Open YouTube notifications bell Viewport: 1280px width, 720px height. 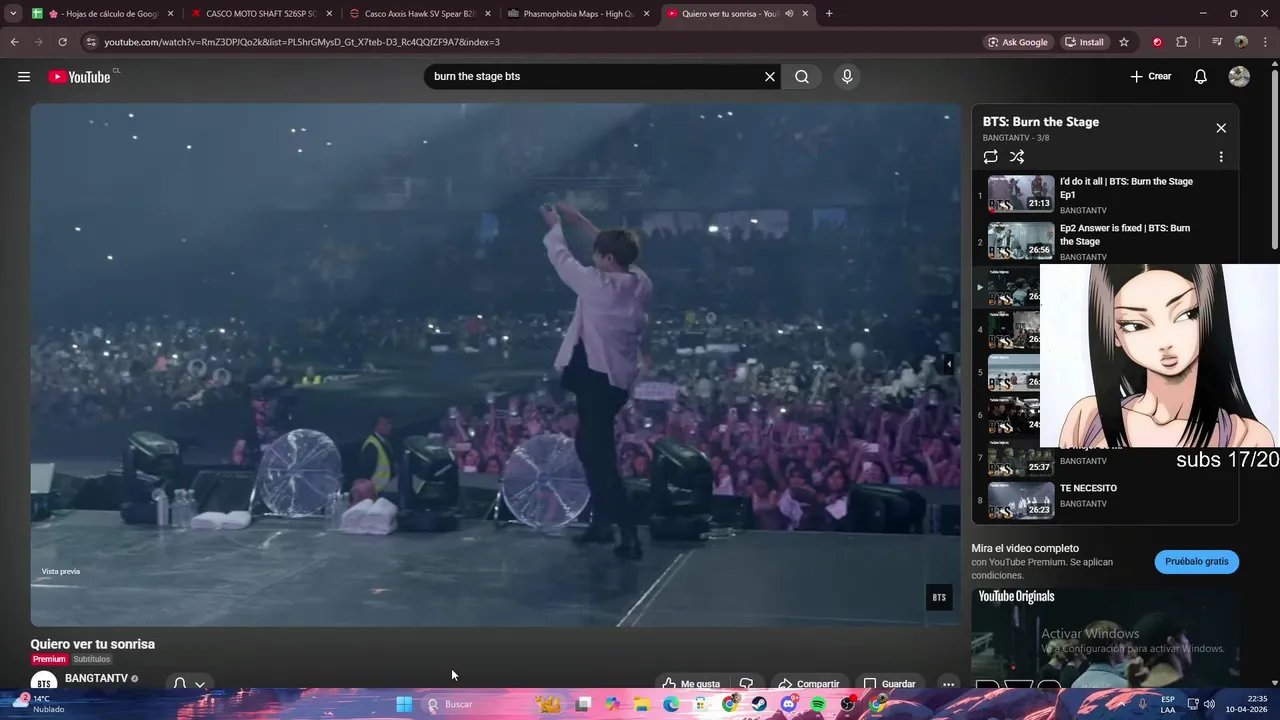coord(1201,76)
